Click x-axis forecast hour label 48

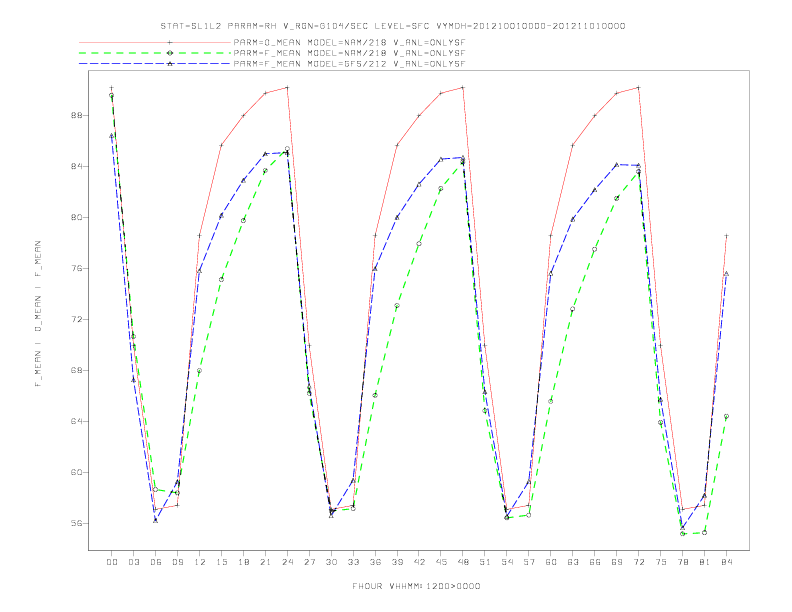[463, 562]
